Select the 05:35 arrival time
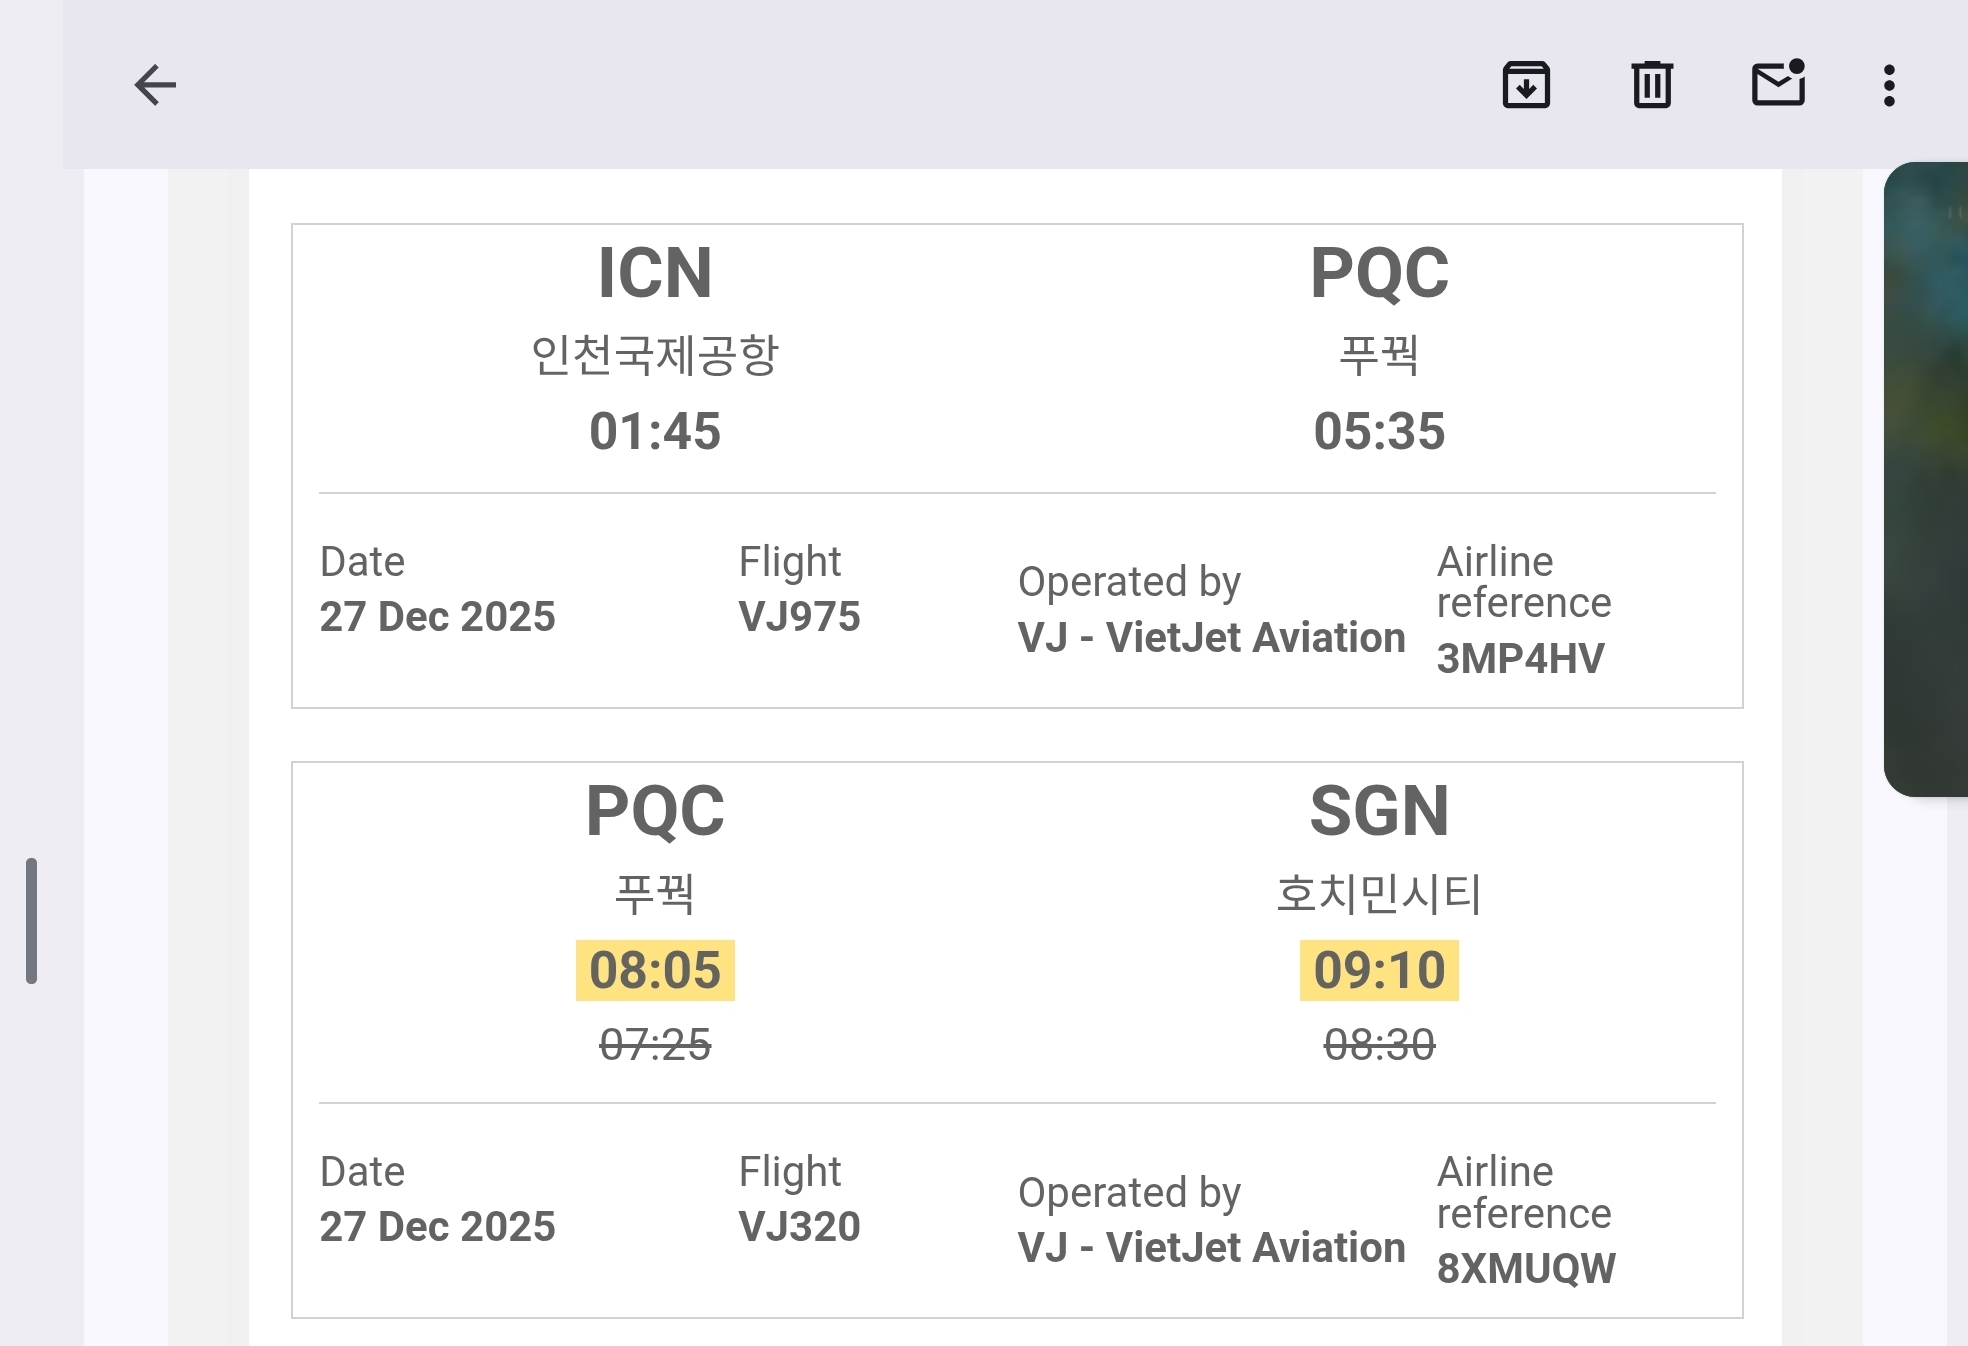 (1379, 431)
